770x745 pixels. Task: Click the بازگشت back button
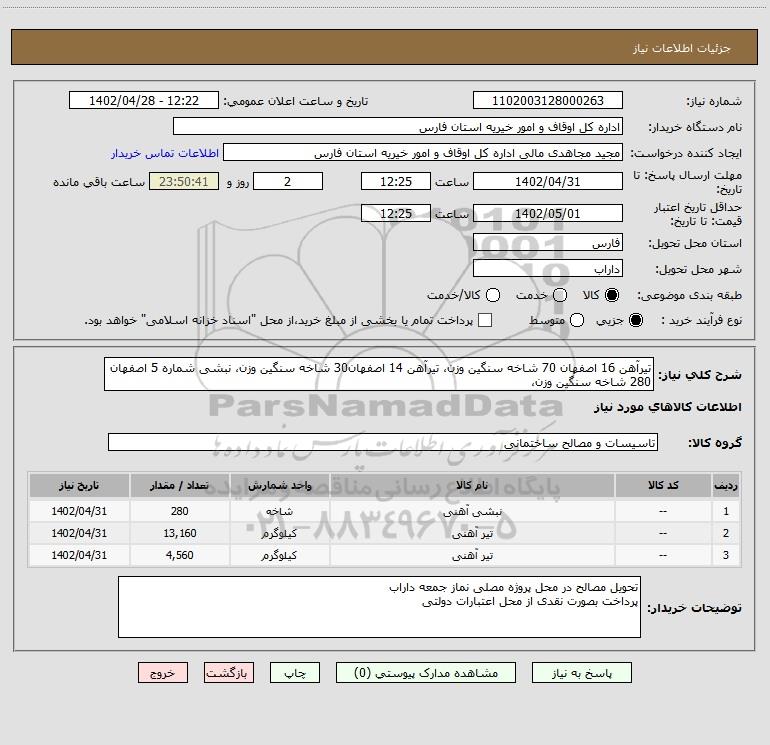pos(229,672)
